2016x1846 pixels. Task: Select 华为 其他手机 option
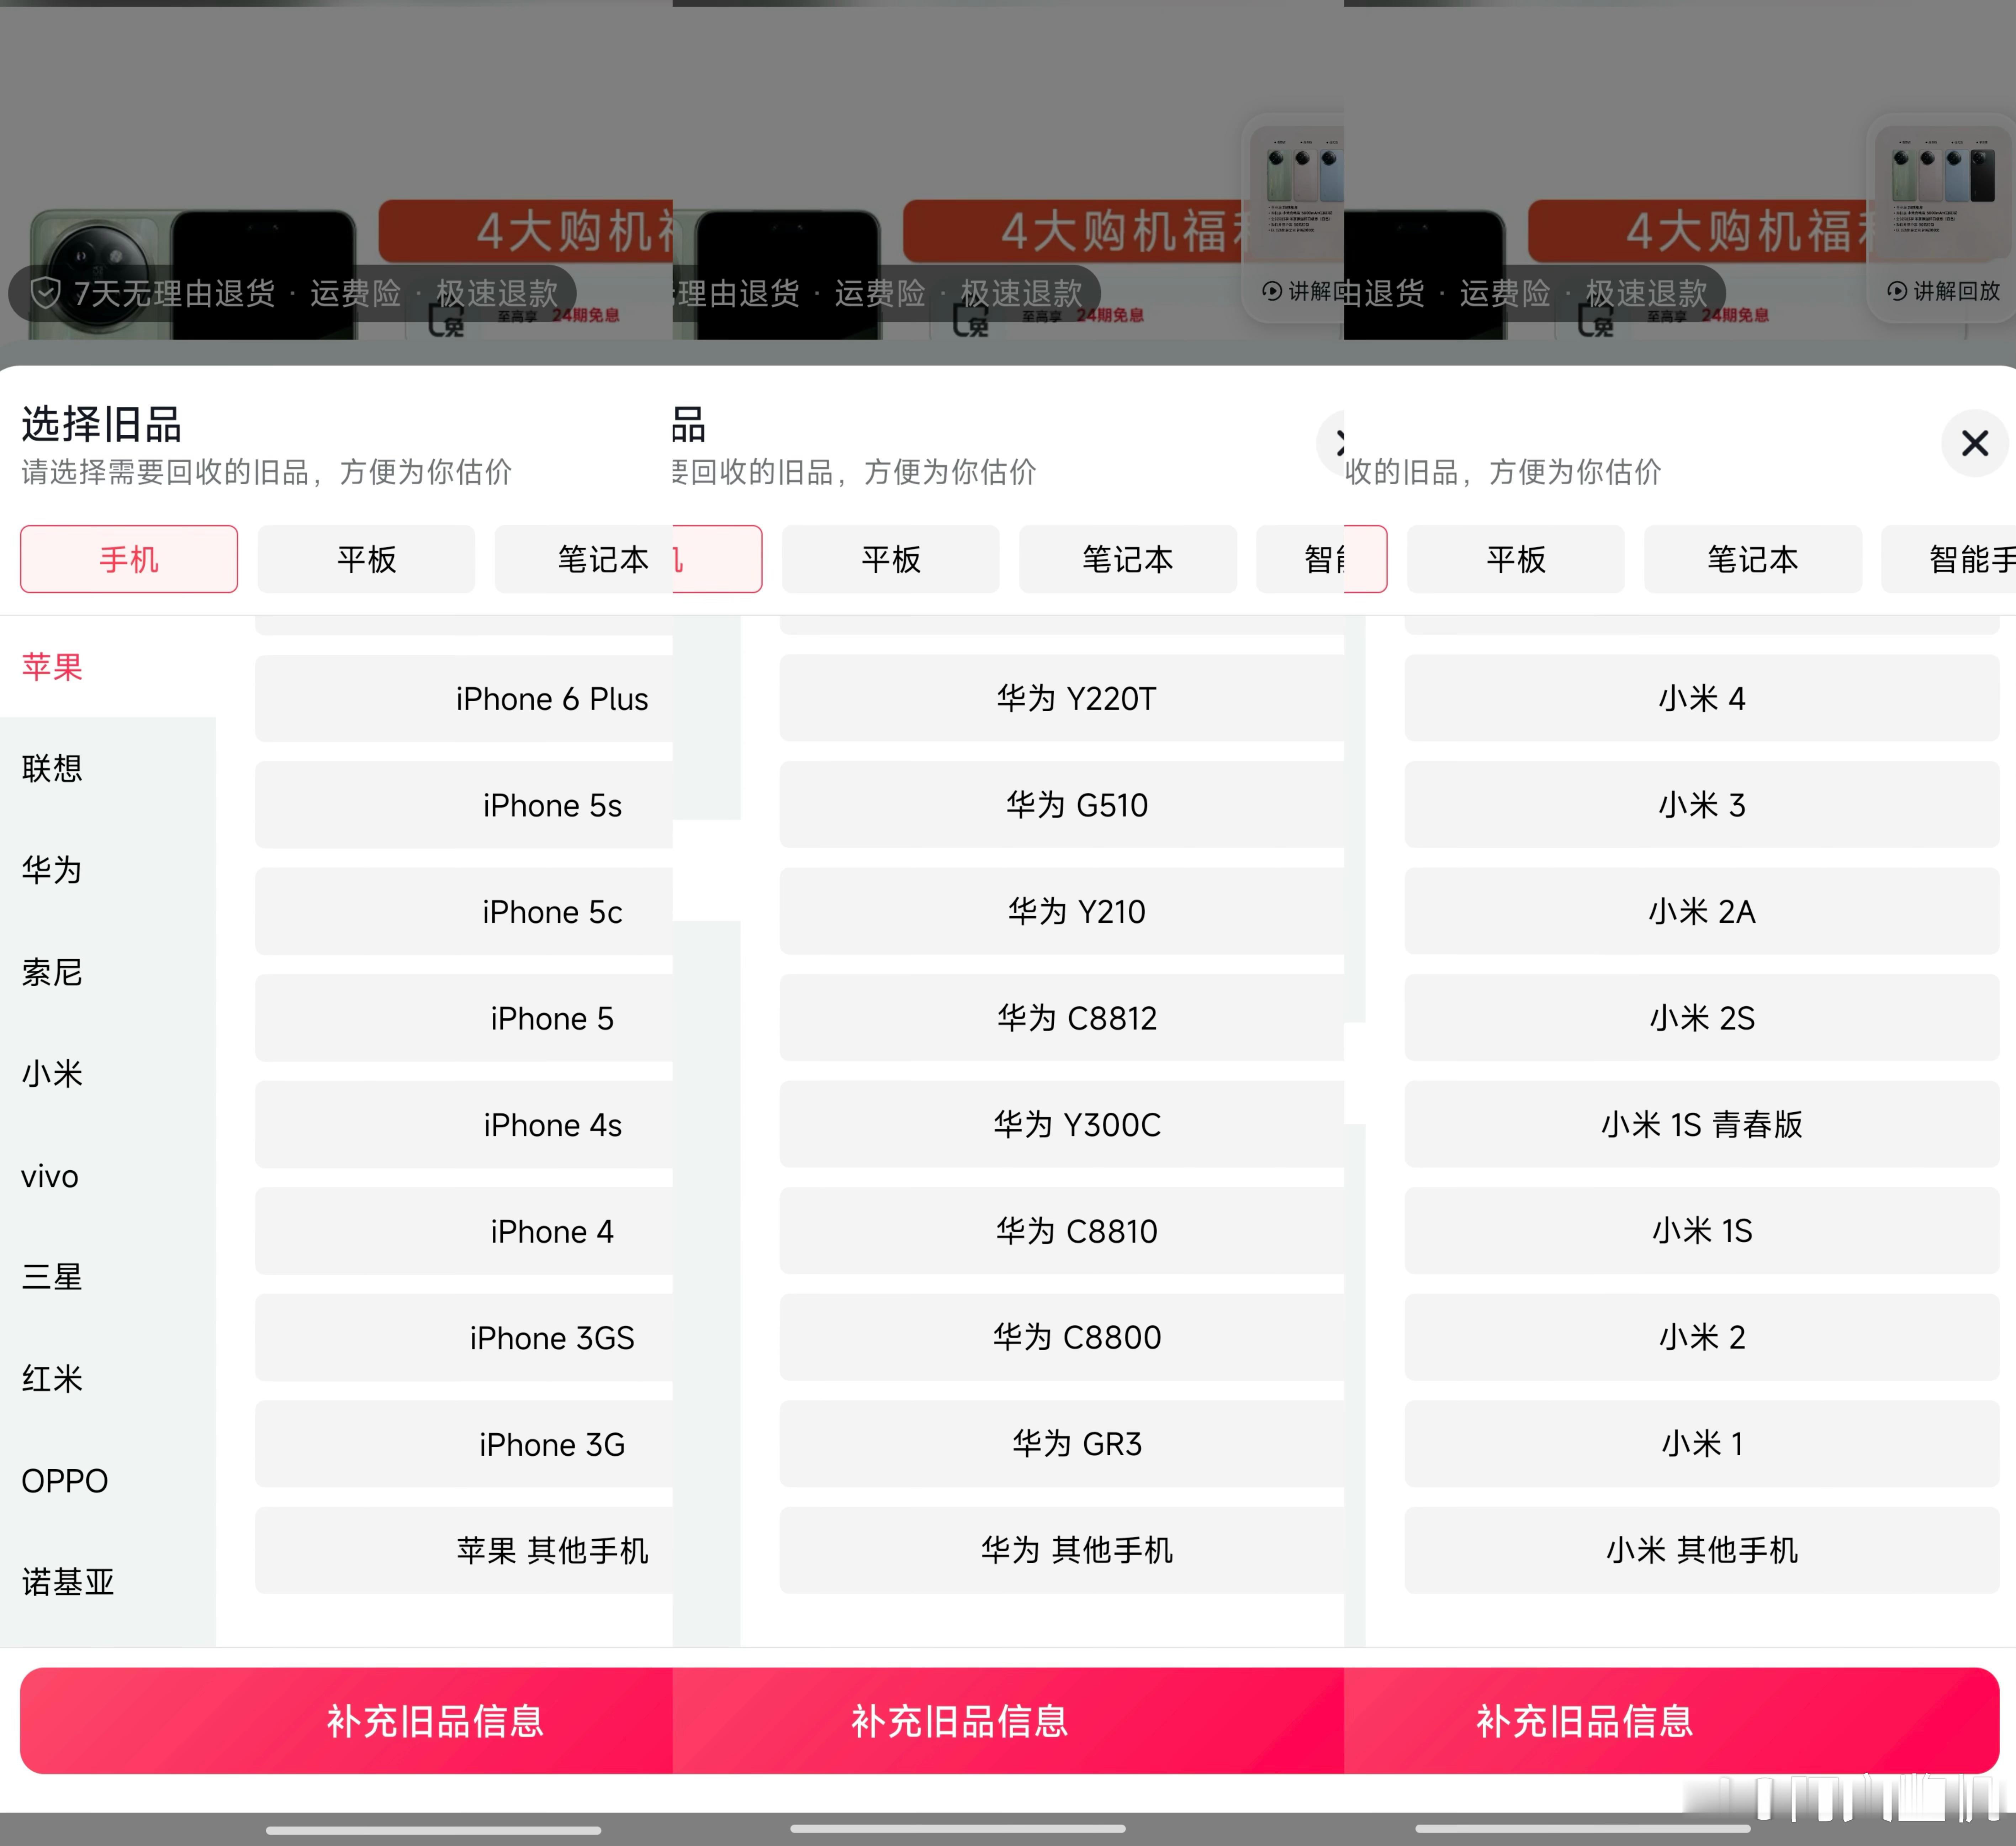point(1062,1550)
